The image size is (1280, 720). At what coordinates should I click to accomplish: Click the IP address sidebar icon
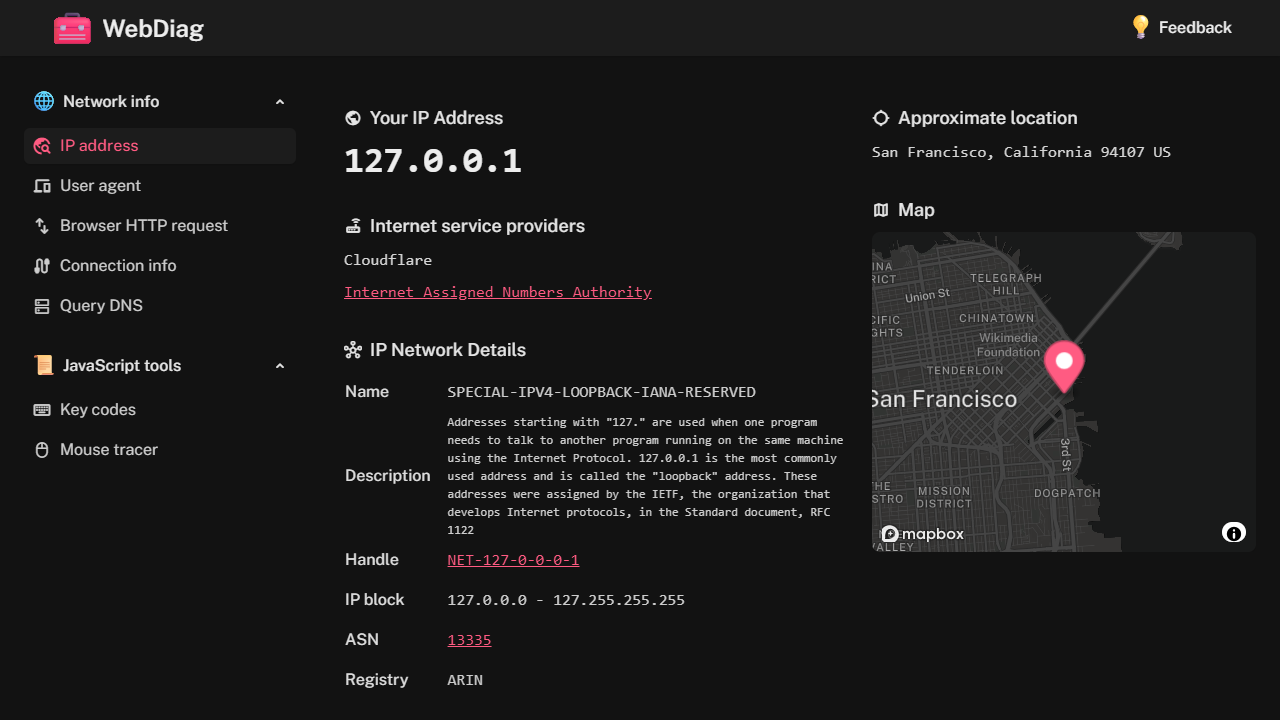point(42,146)
